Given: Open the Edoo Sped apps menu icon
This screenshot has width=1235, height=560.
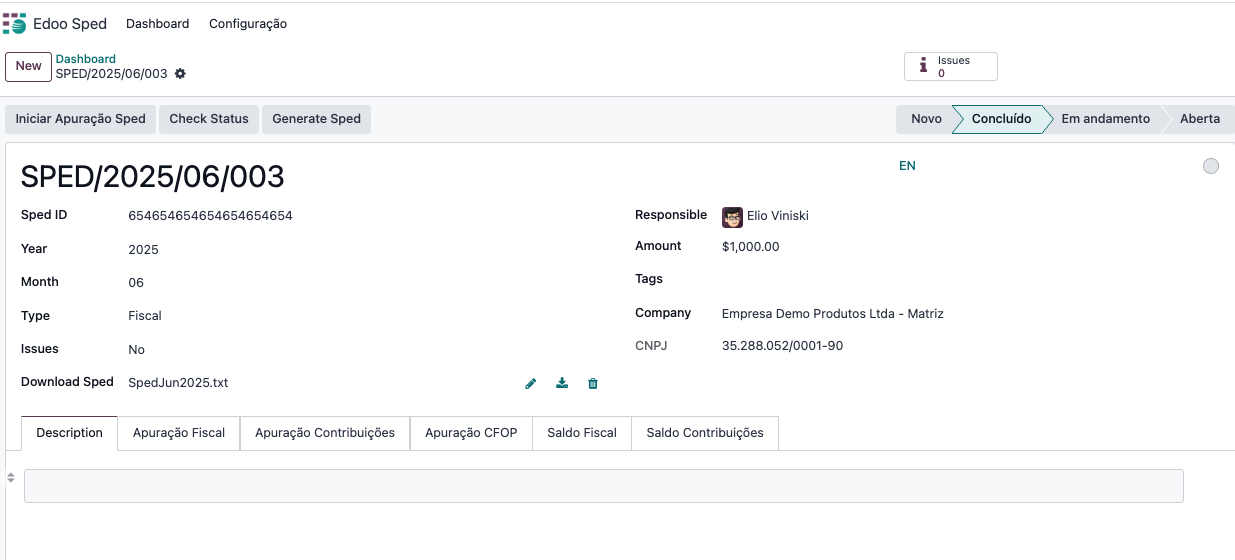Looking at the screenshot, I should (14, 23).
